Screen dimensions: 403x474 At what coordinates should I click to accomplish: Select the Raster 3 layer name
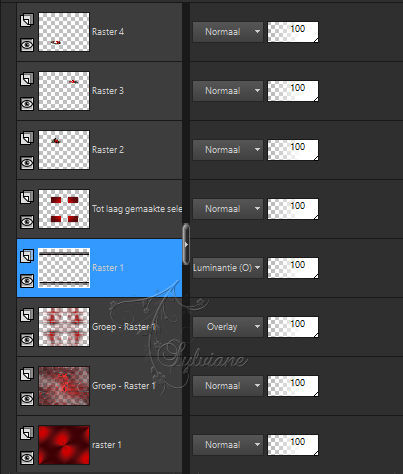[x=108, y=91]
